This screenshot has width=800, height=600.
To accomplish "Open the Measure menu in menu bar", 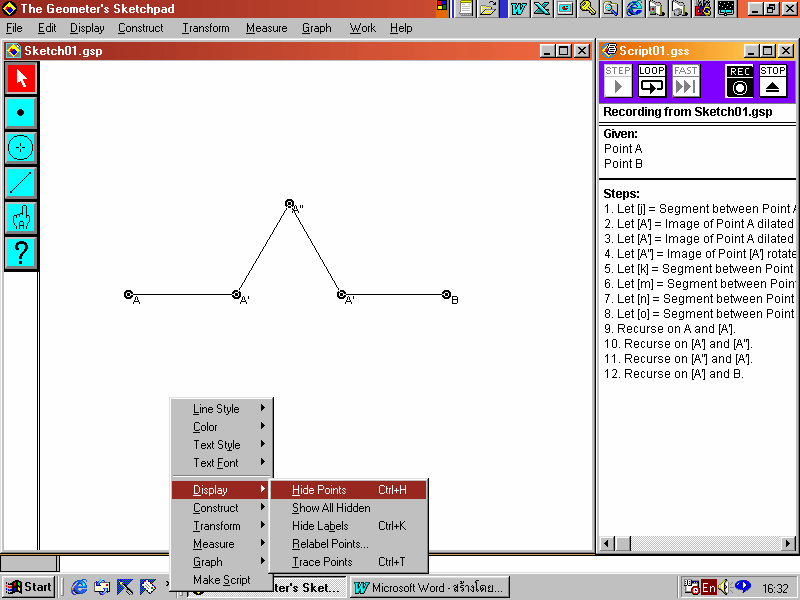I will [266, 28].
